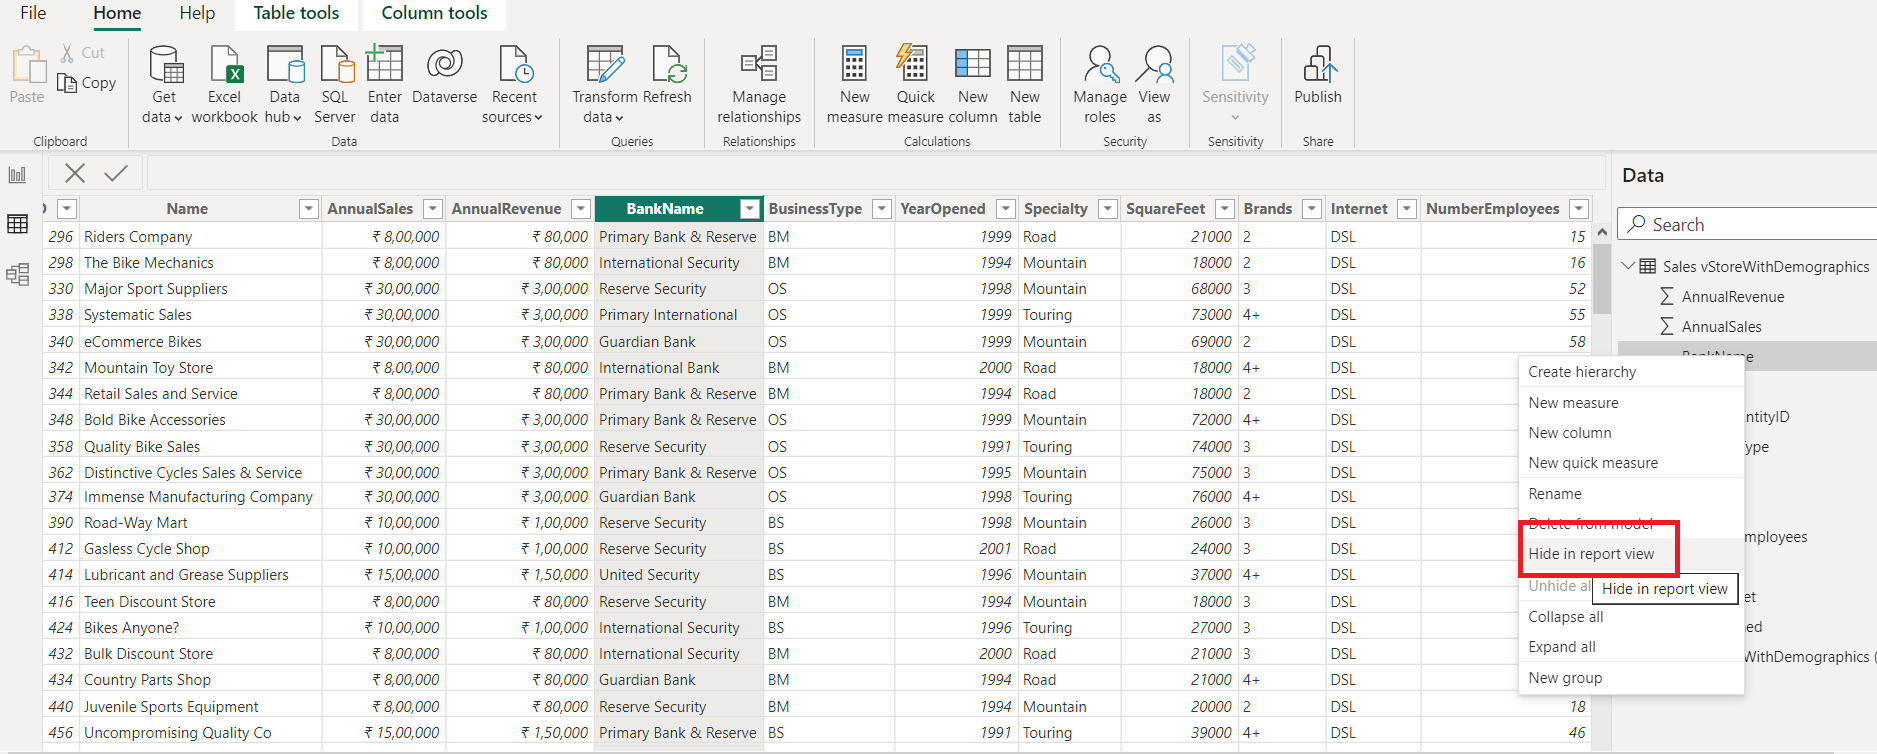Click the Riders Company name cell
The image size is (1877, 754).
pyautogui.click(x=200, y=237)
